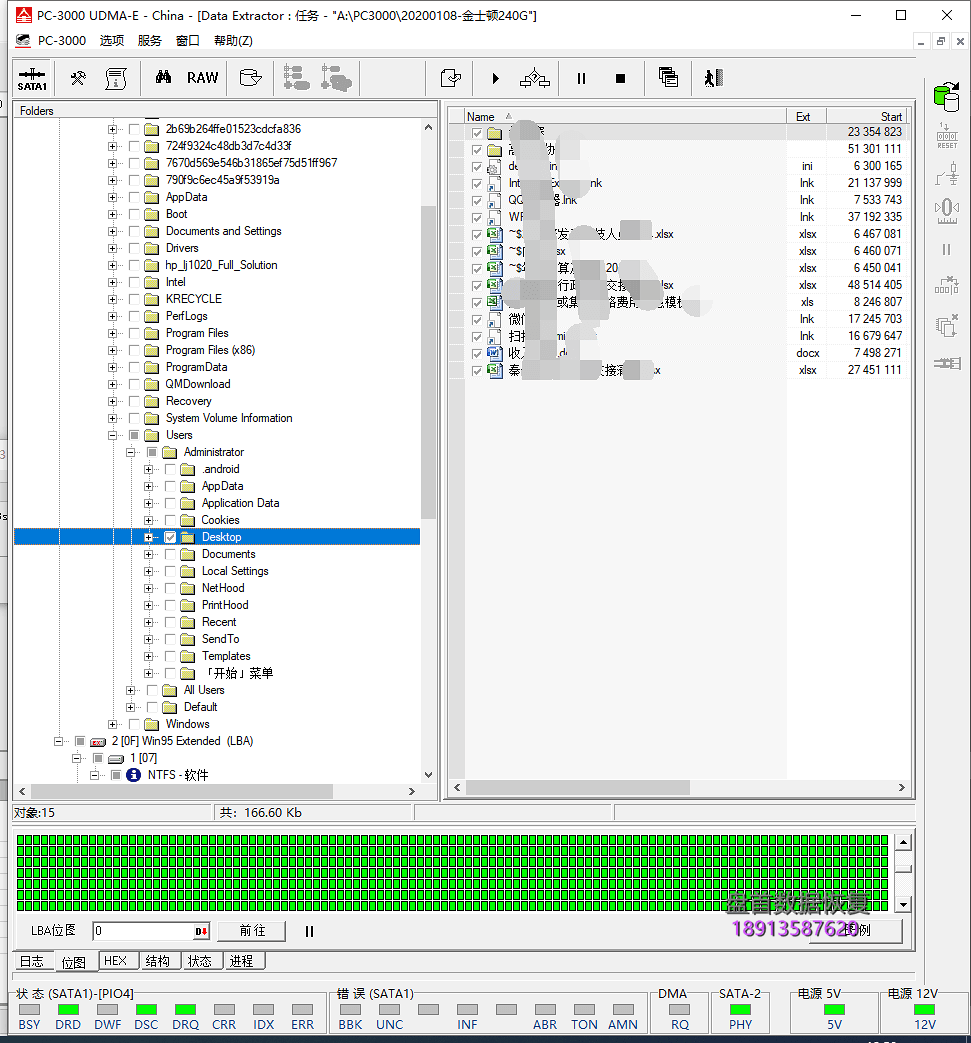Switch to the 日志 tab
Screen dimensions: 971x1043
click(x=31, y=961)
